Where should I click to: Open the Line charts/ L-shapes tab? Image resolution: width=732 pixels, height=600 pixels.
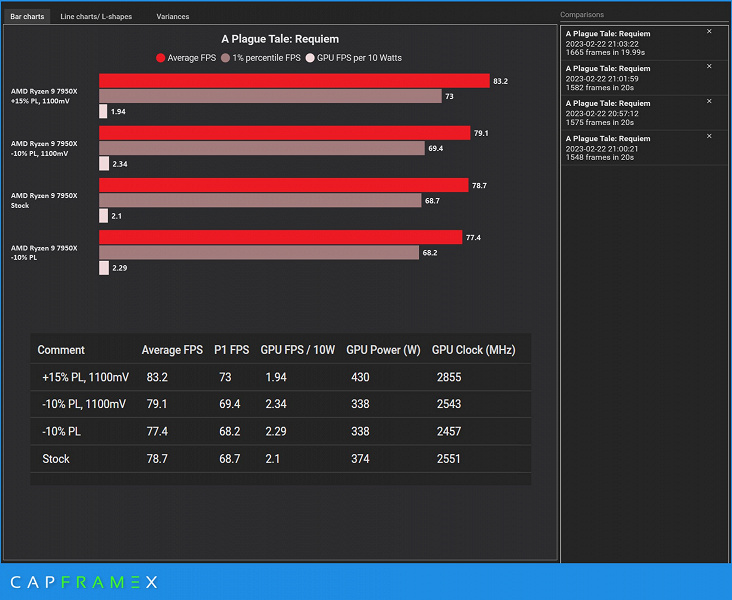(96, 16)
